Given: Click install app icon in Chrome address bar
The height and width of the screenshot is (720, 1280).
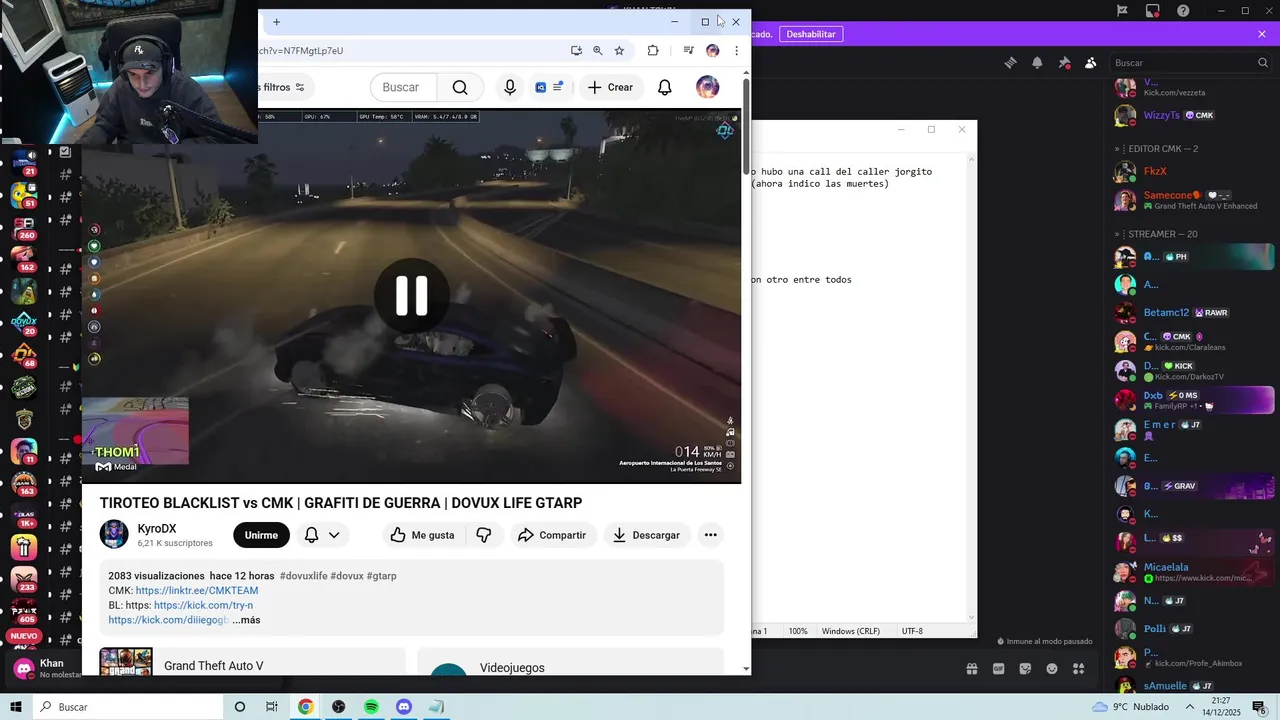Looking at the screenshot, I should [576, 50].
